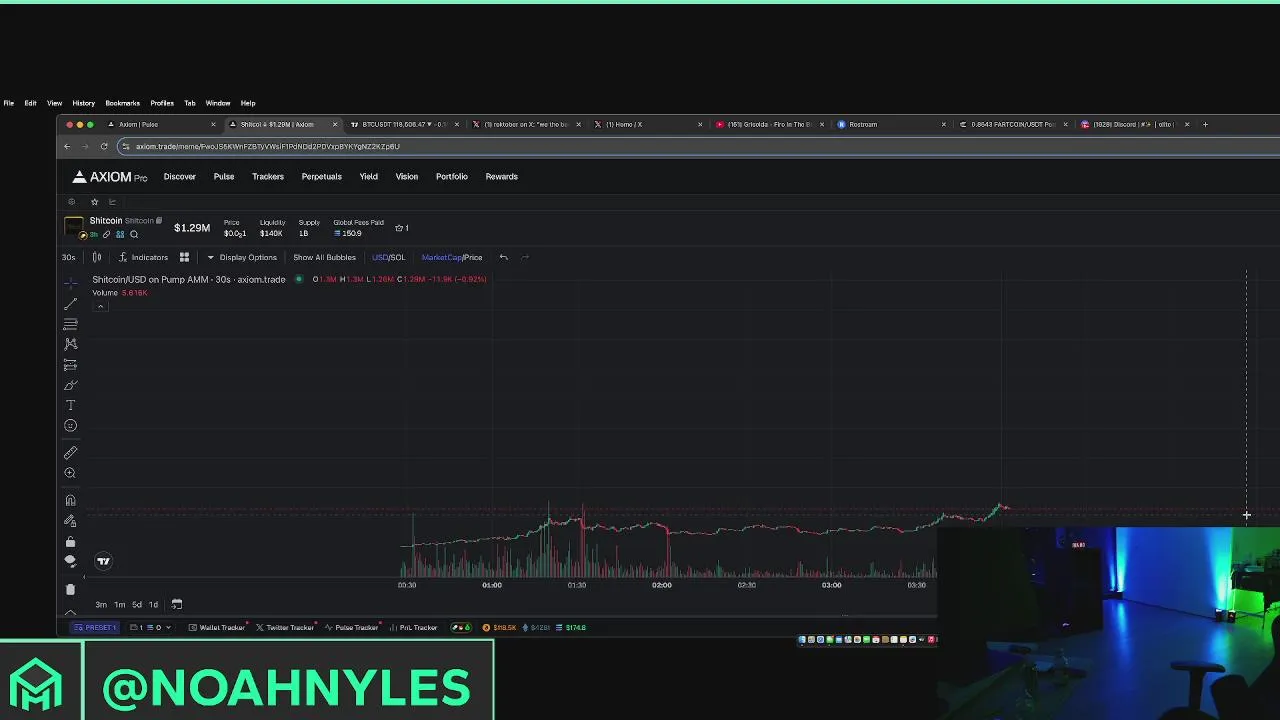Open the Rewards page
The image size is (1280, 720).
pyautogui.click(x=502, y=176)
